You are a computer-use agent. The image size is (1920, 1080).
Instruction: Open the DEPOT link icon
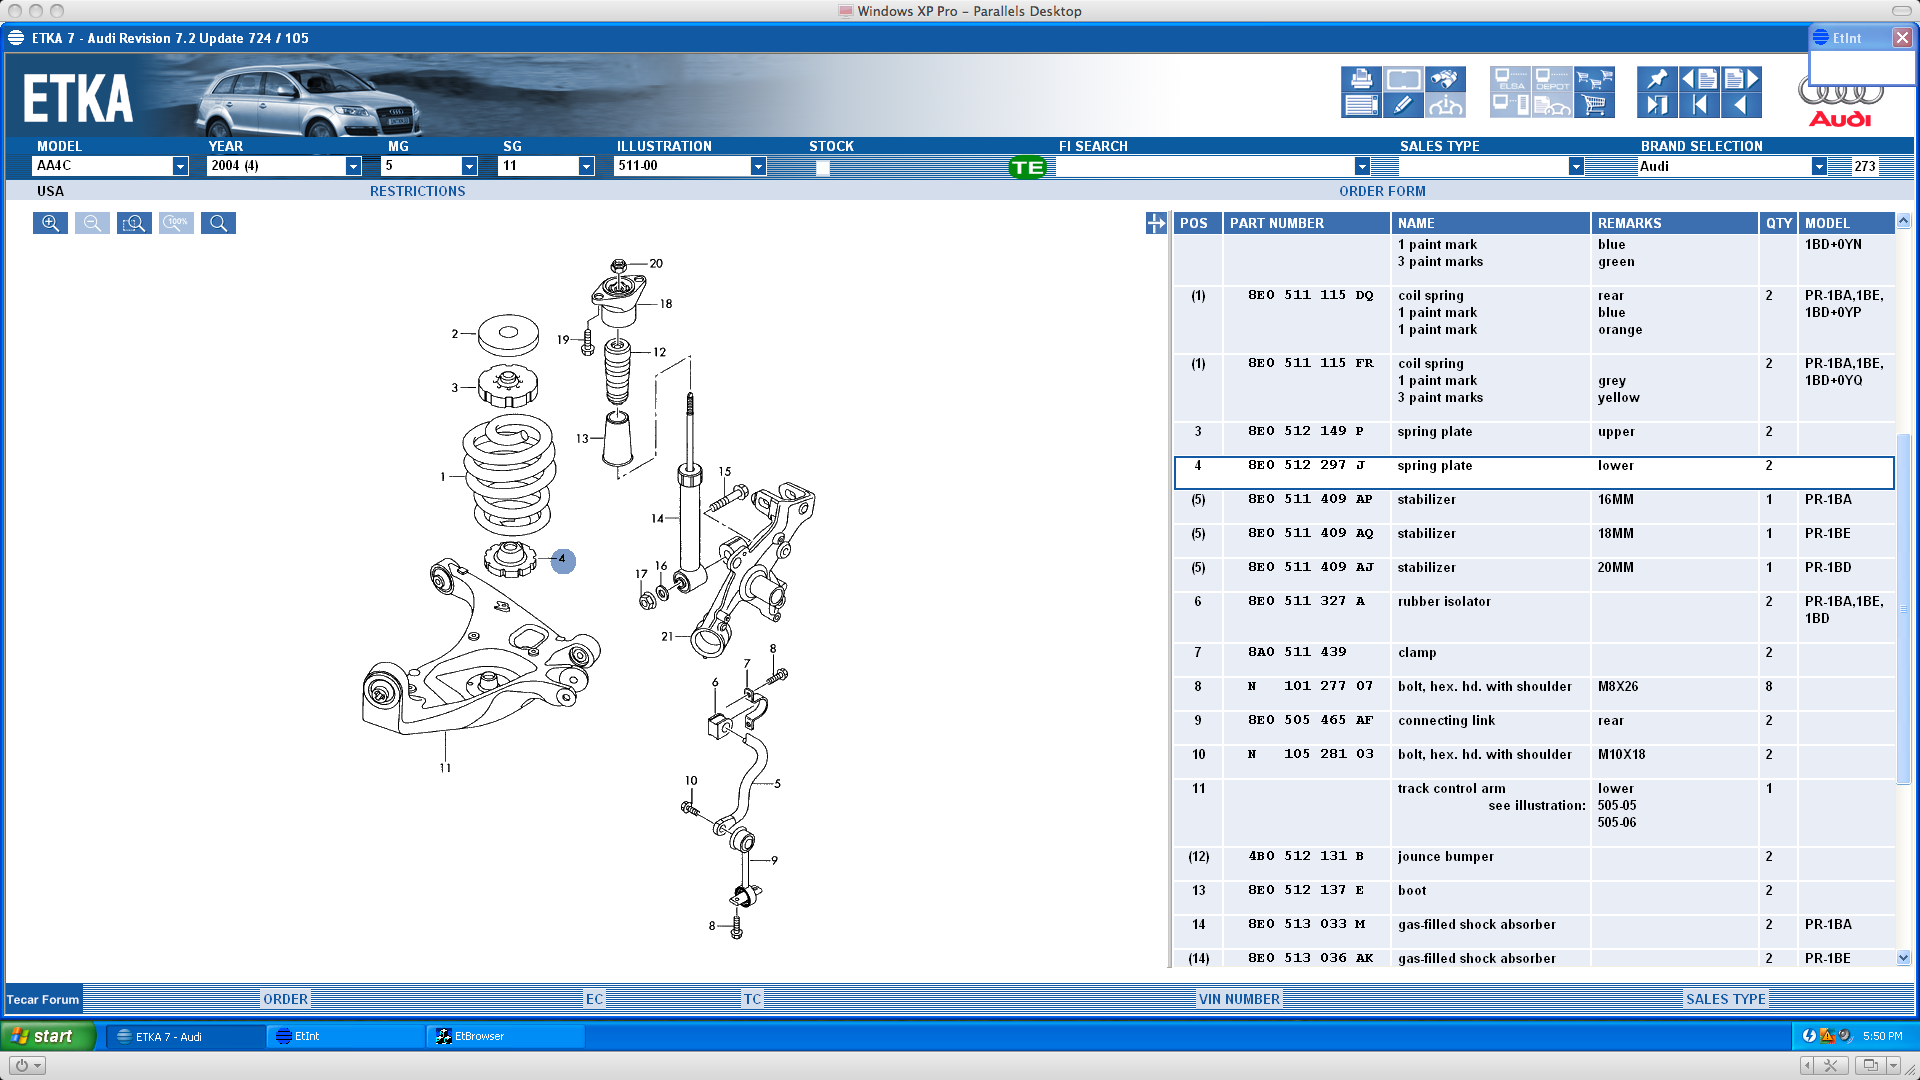[x=1552, y=79]
